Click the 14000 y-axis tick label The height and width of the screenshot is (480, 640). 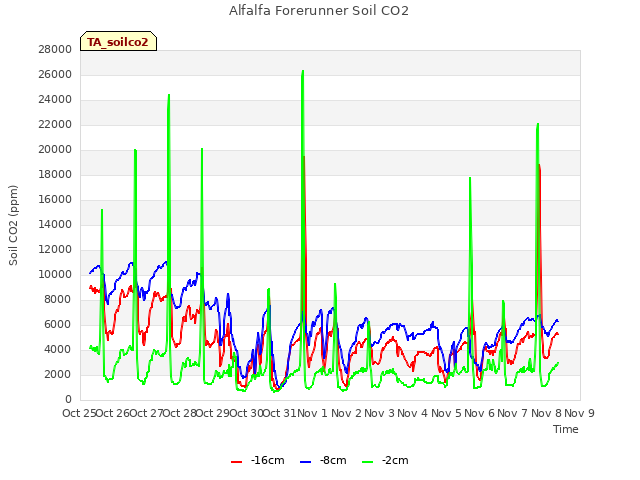[x=55, y=224]
